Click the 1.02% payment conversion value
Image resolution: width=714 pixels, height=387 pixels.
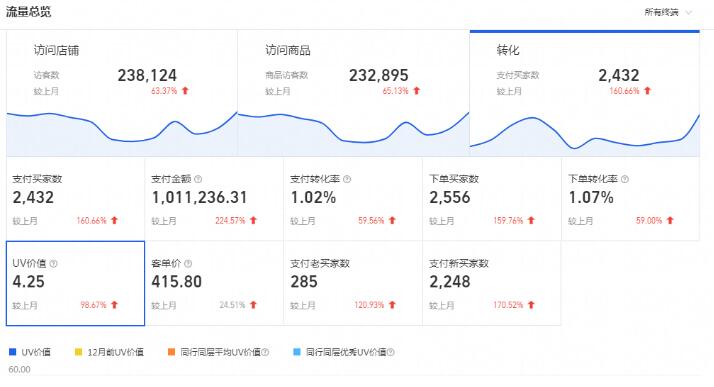[x=313, y=198]
